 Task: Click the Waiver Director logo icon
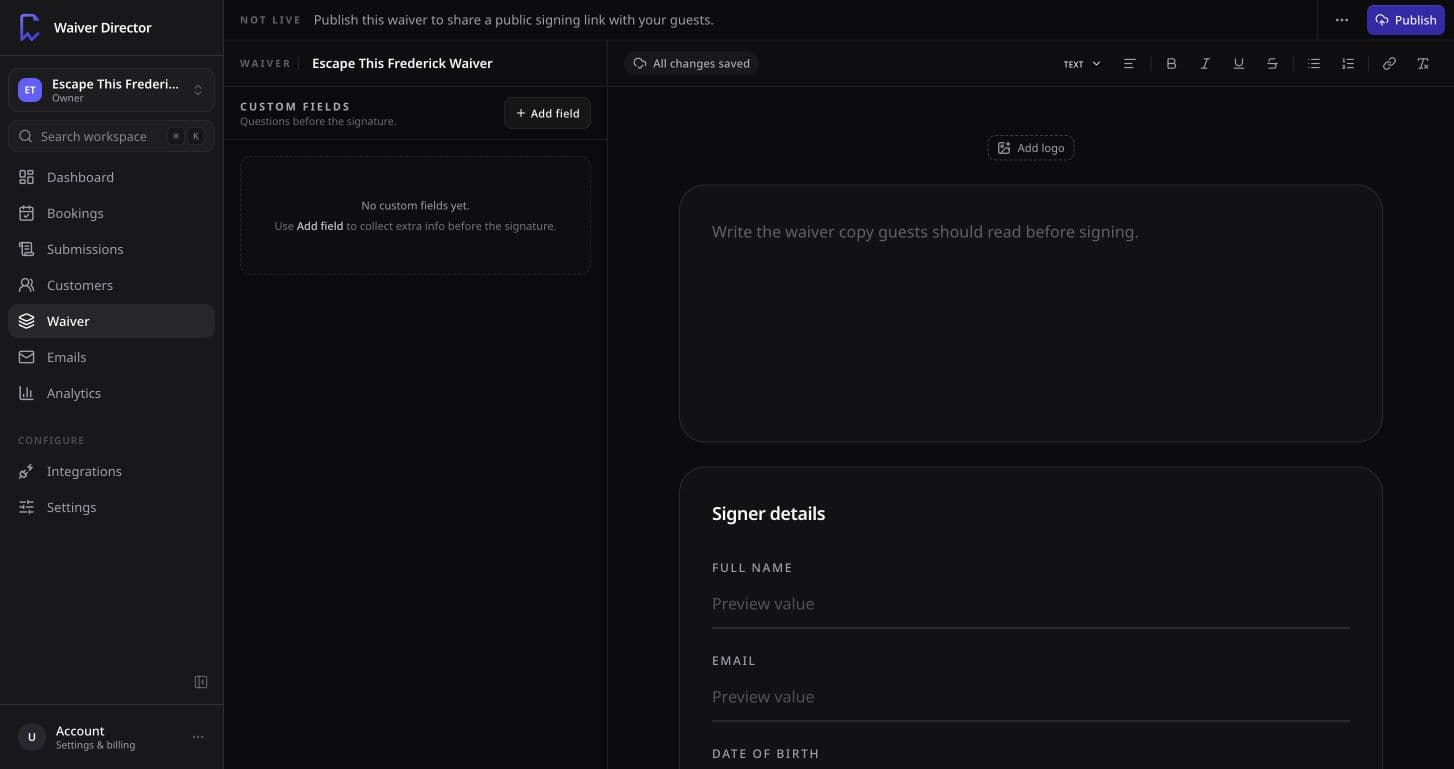pos(30,28)
